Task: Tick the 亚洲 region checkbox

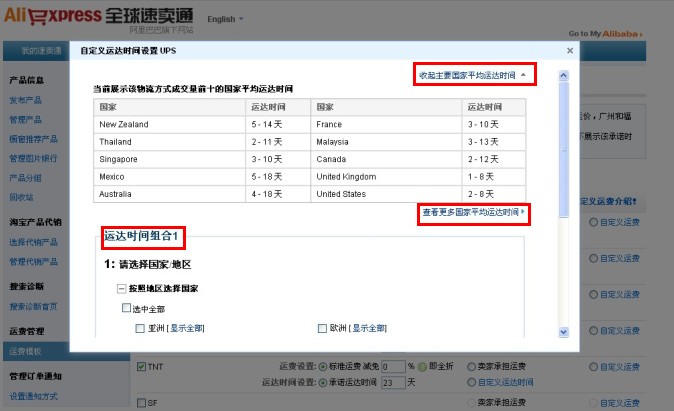Action: pos(140,328)
